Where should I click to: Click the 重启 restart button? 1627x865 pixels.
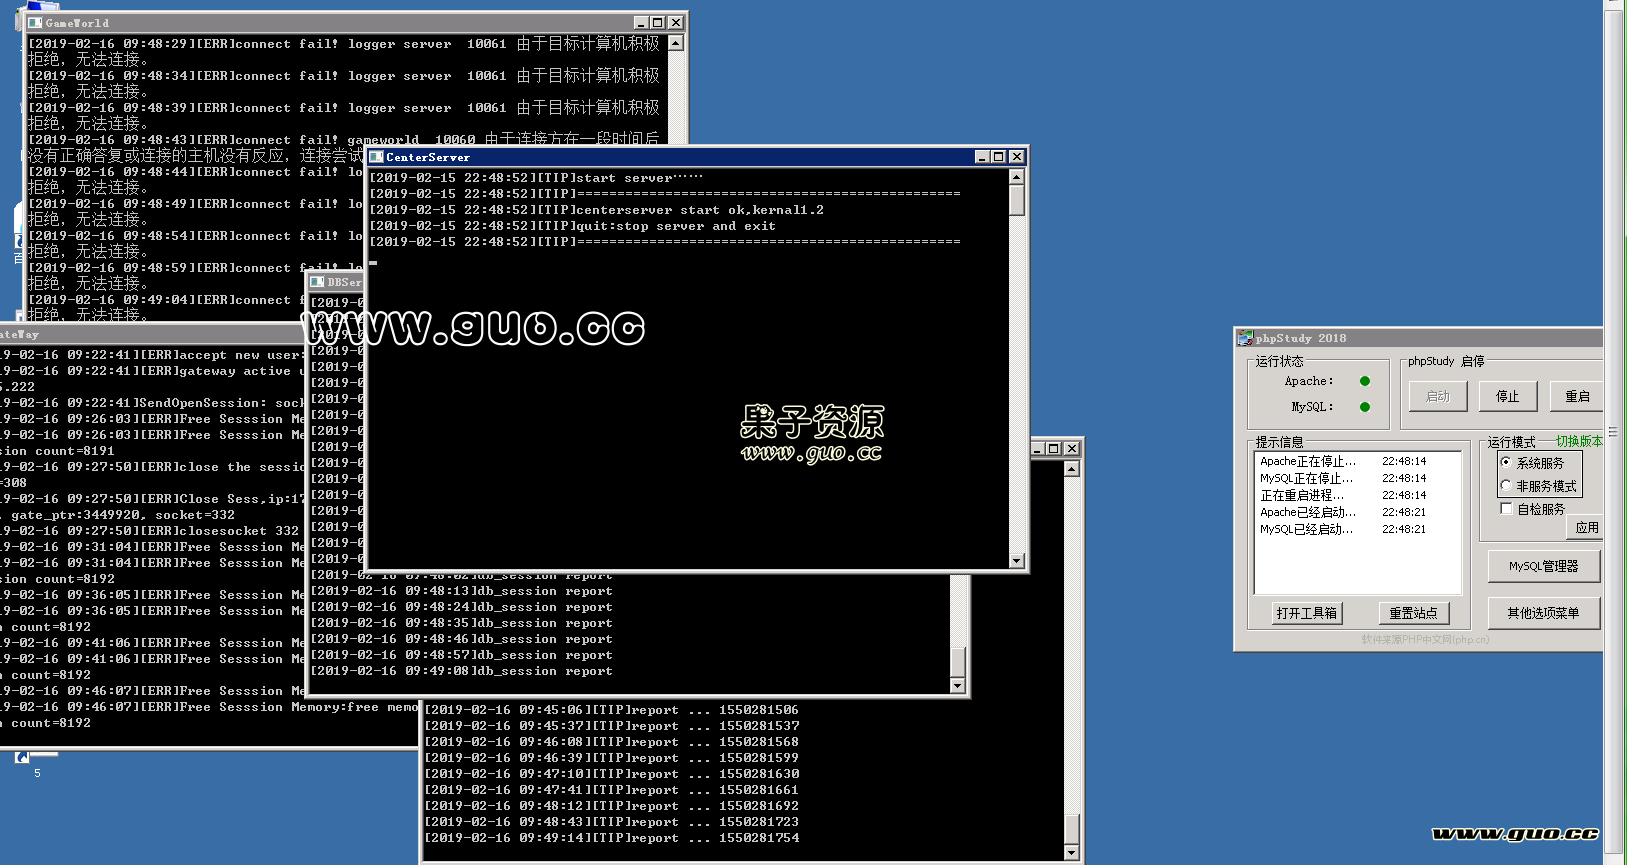pos(1577,396)
